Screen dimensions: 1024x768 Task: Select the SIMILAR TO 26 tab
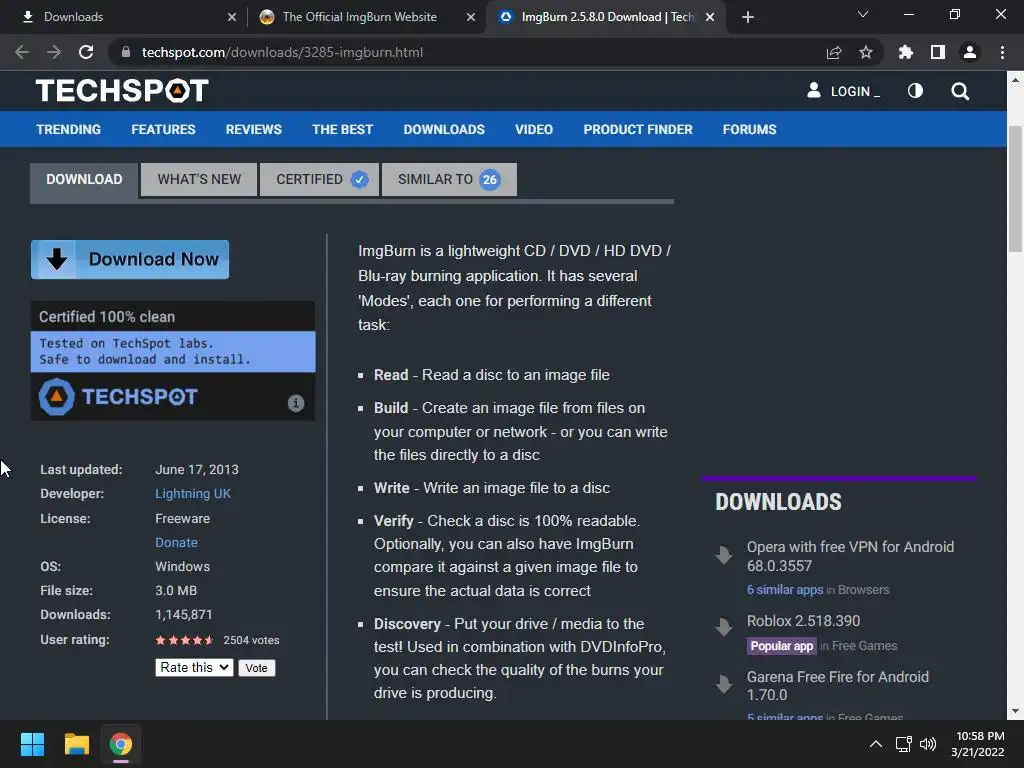[449, 180]
